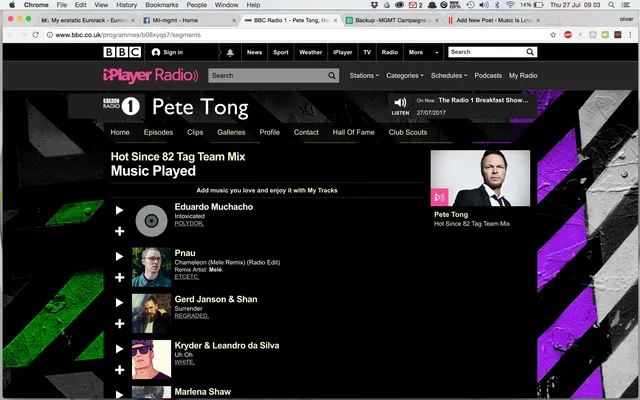Click the Apple menu

(x=12, y=5)
